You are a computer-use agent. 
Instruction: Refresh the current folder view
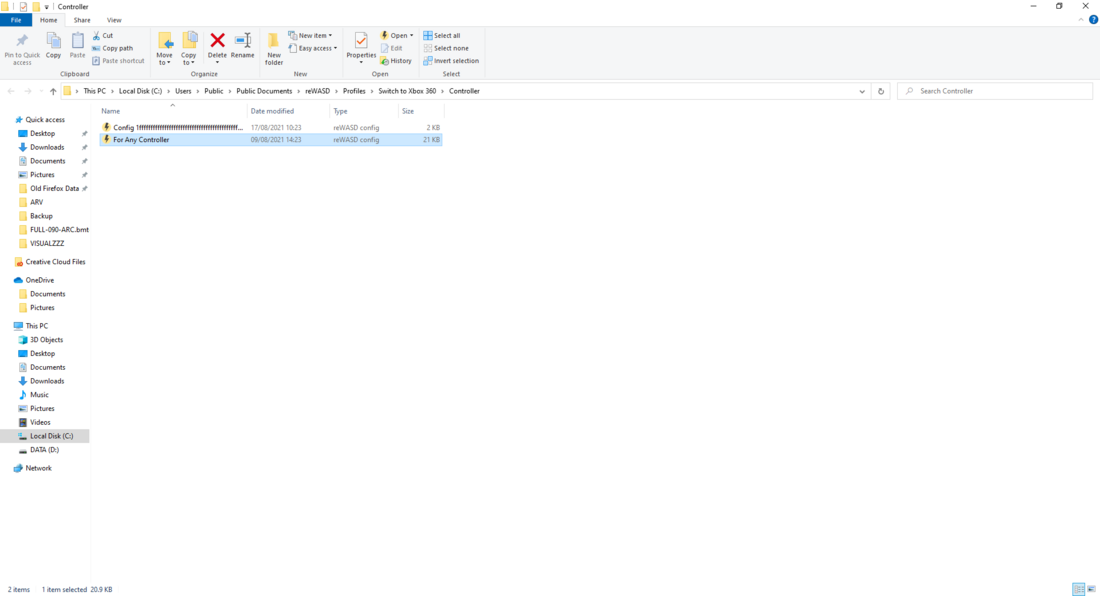tap(881, 91)
